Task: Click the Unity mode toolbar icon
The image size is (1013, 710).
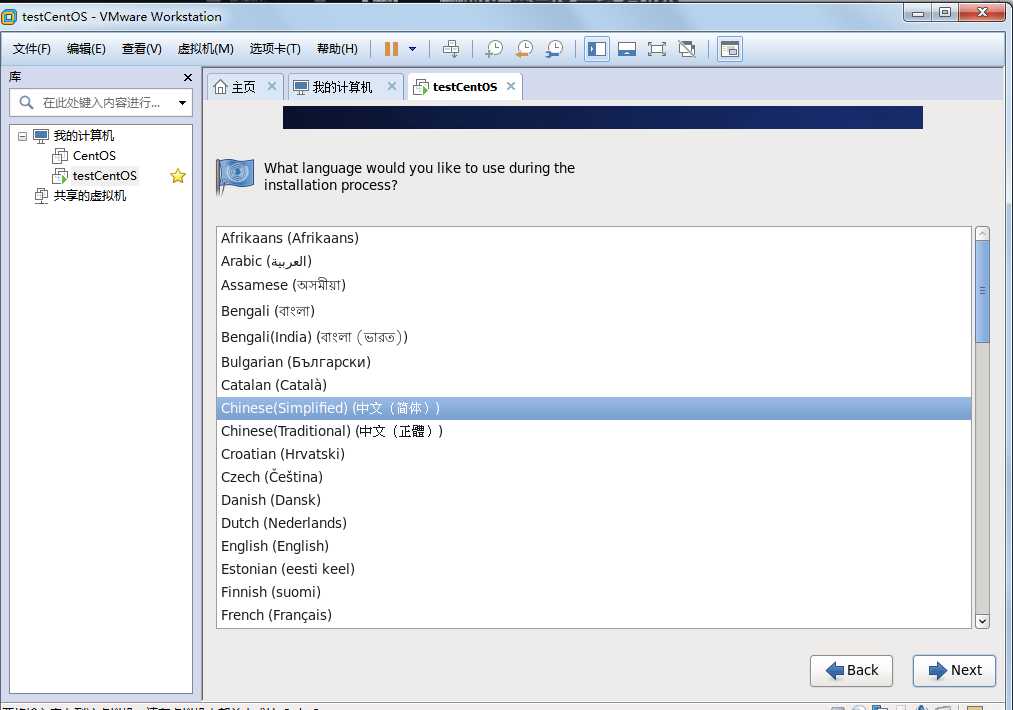Action: coord(687,49)
